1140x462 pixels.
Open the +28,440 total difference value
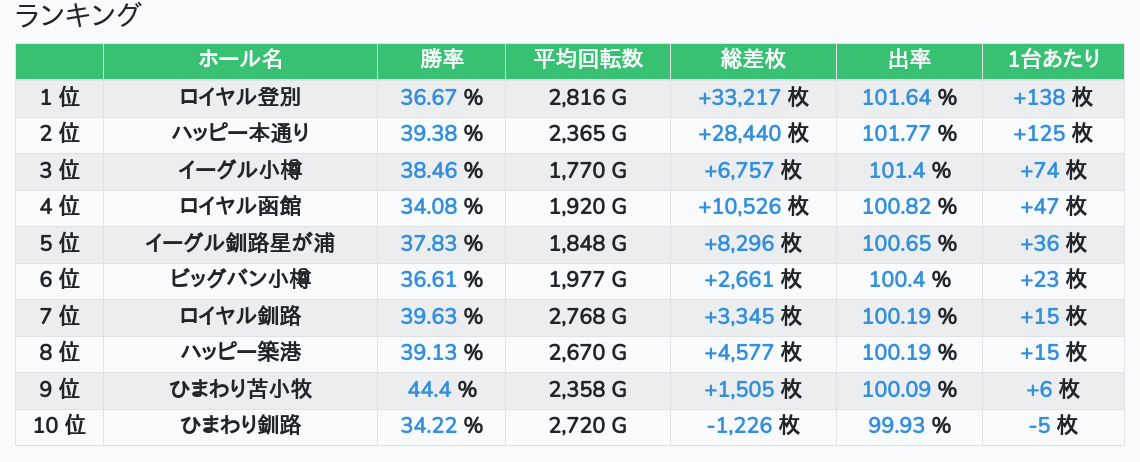pos(739,134)
